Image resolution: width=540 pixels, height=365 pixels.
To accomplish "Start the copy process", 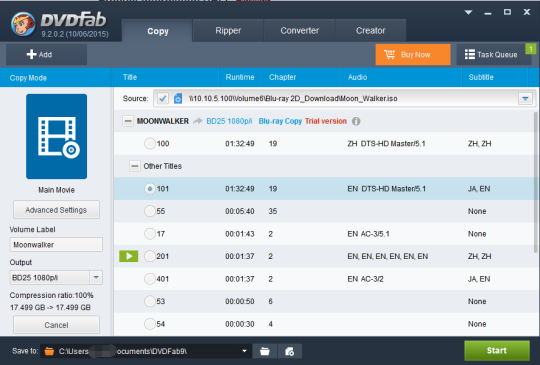I will point(497,351).
